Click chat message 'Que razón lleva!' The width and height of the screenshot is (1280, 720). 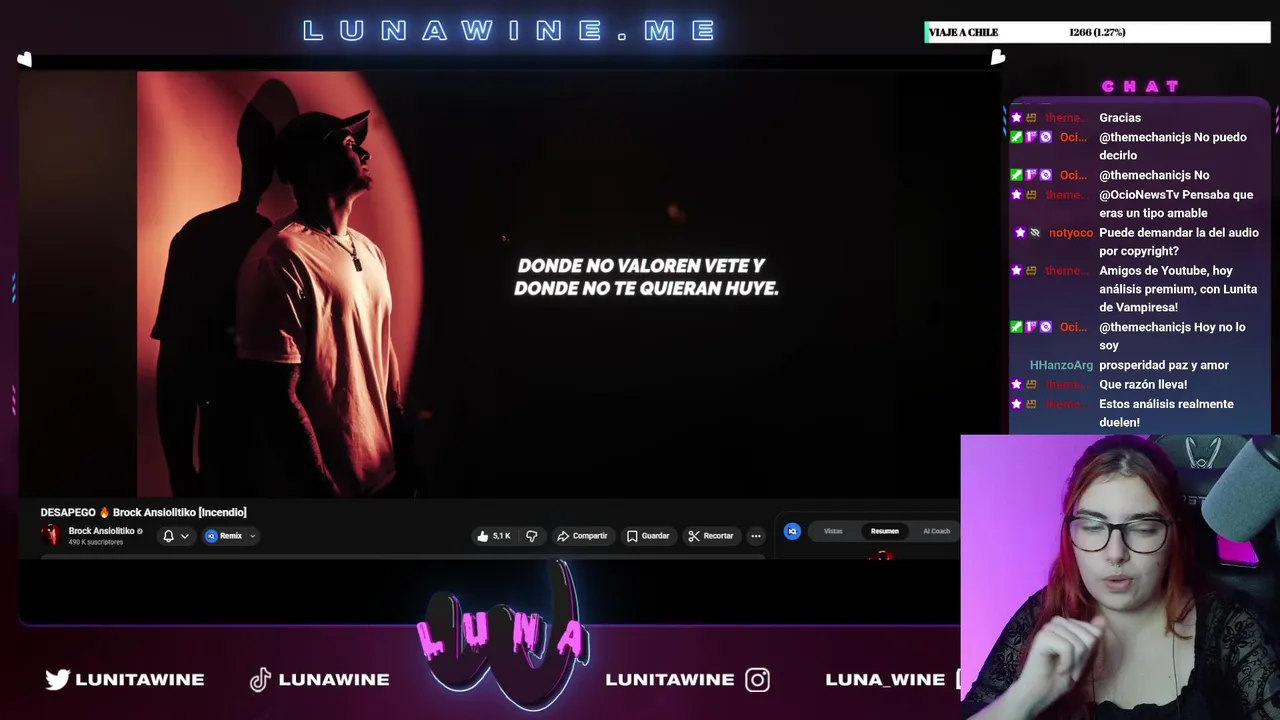point(1143,384)
